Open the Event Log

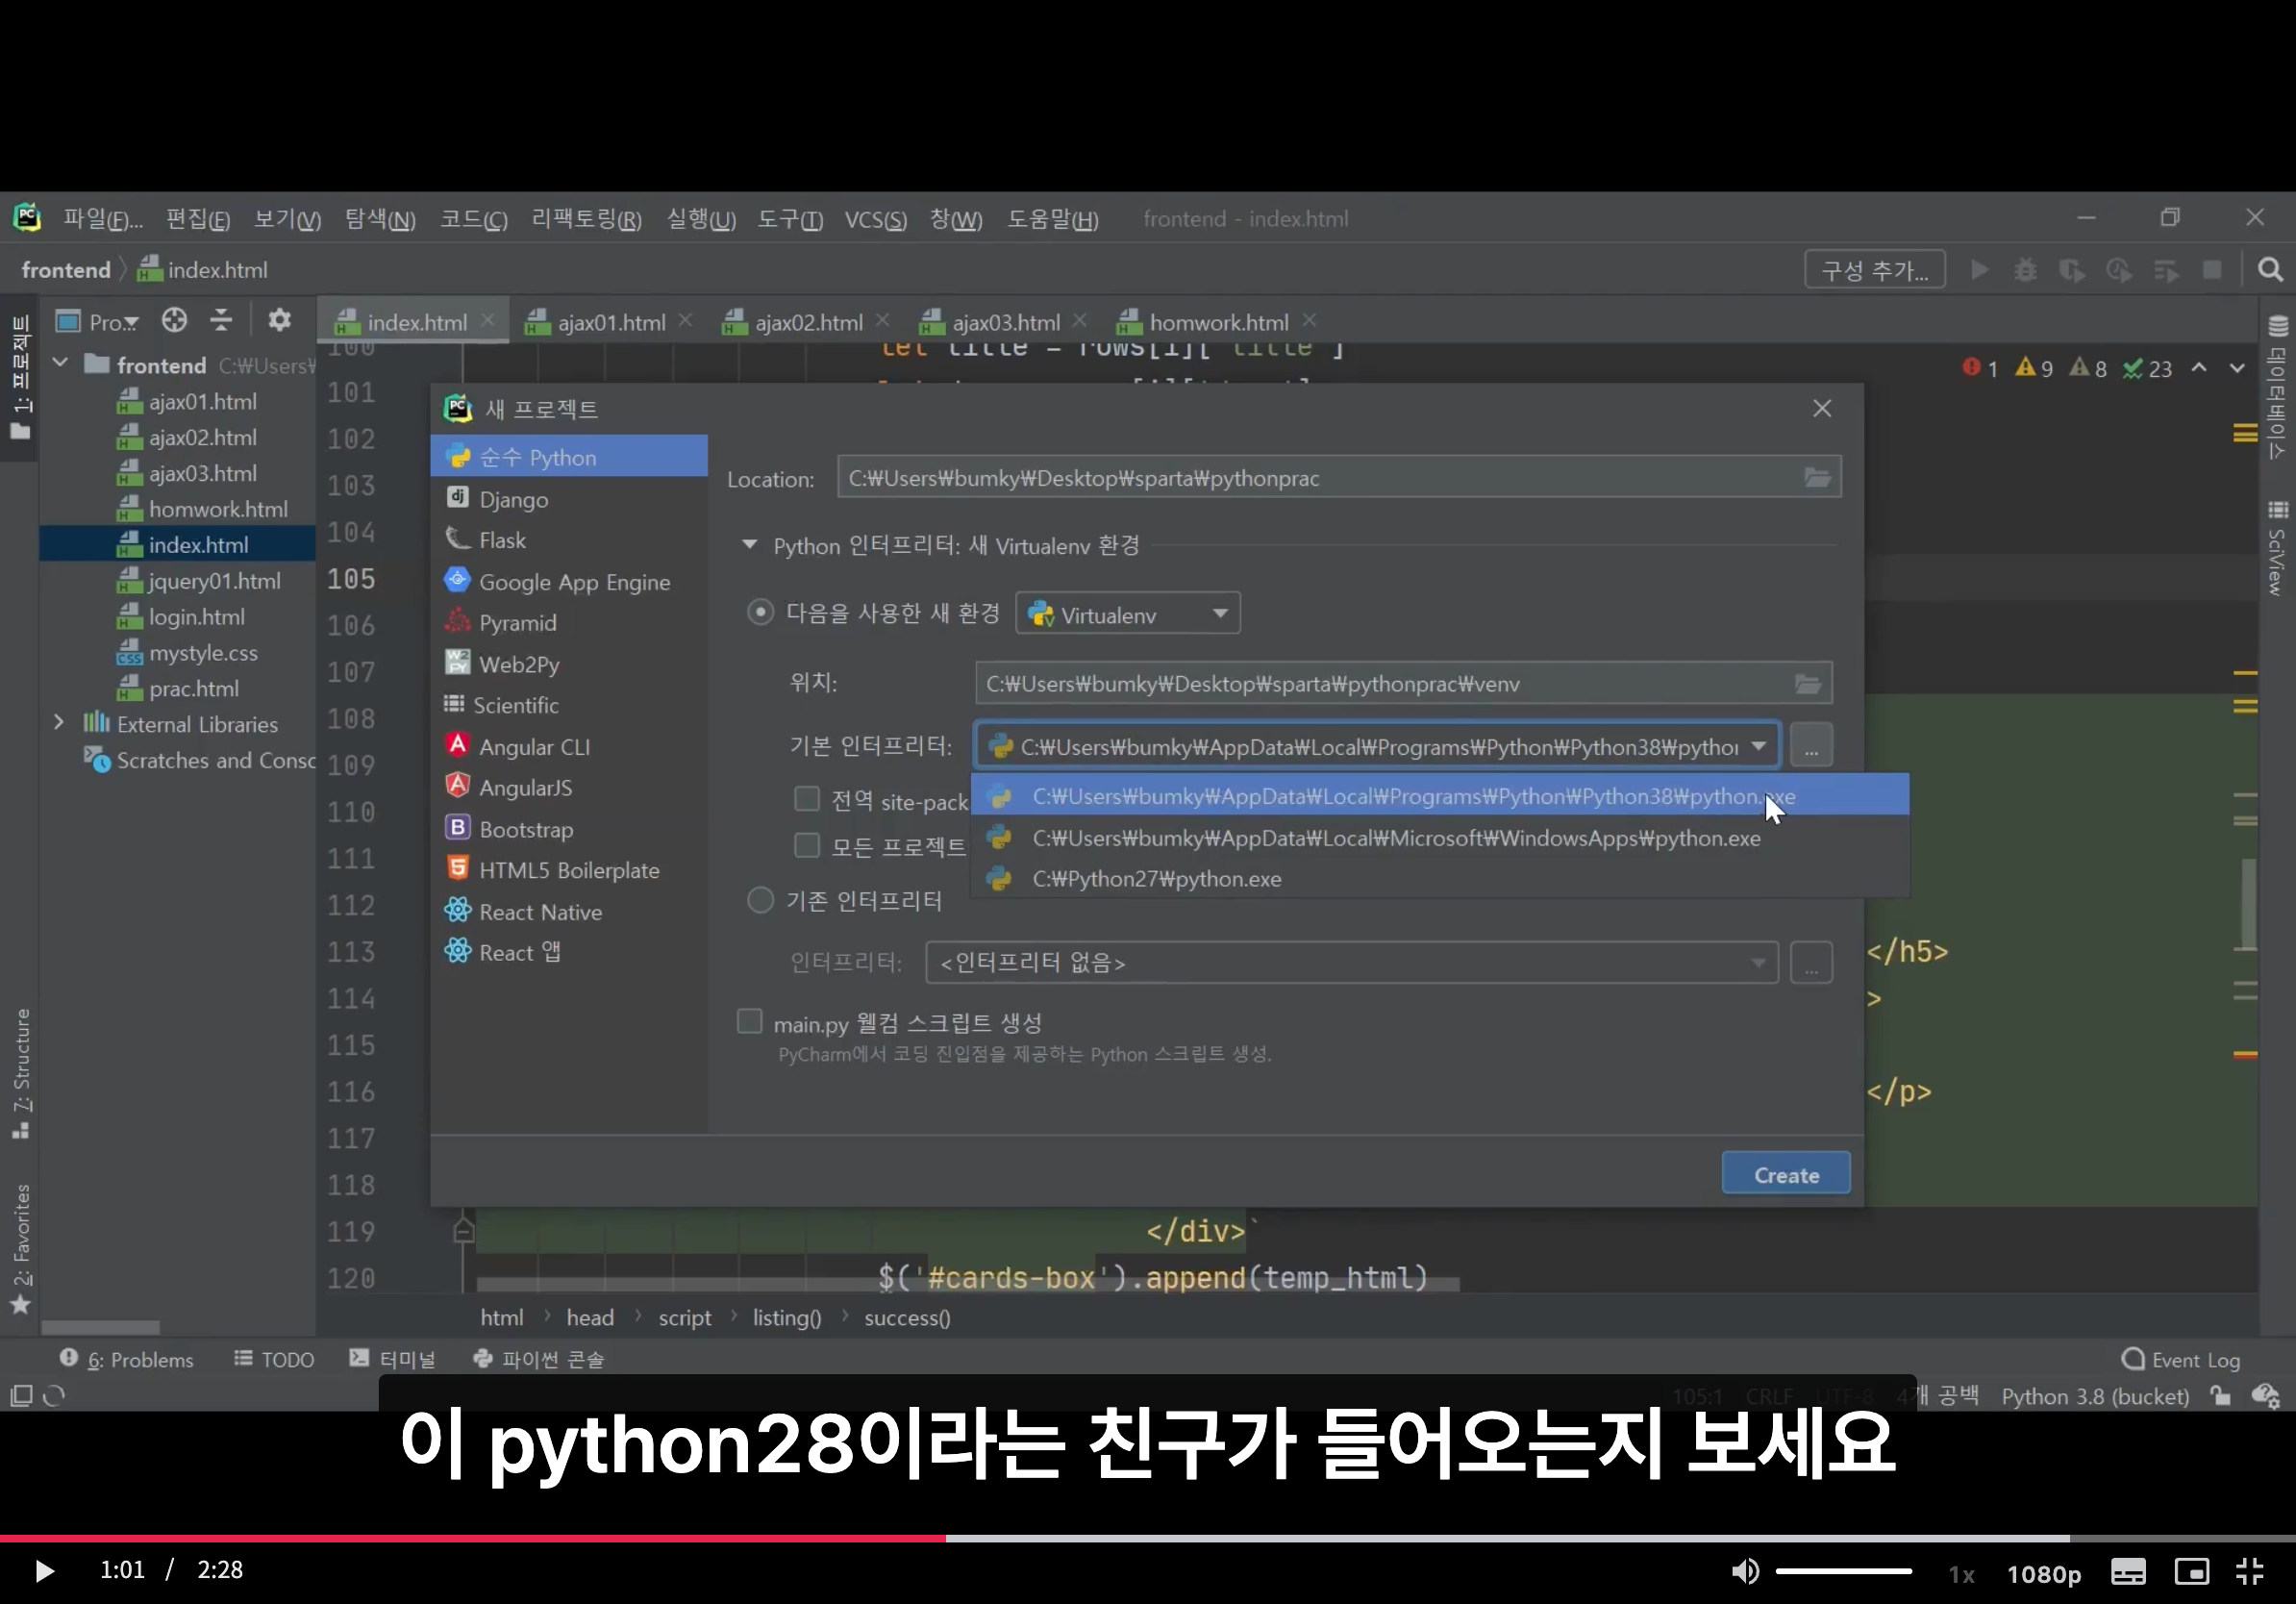click(x=2180, y=1359)
